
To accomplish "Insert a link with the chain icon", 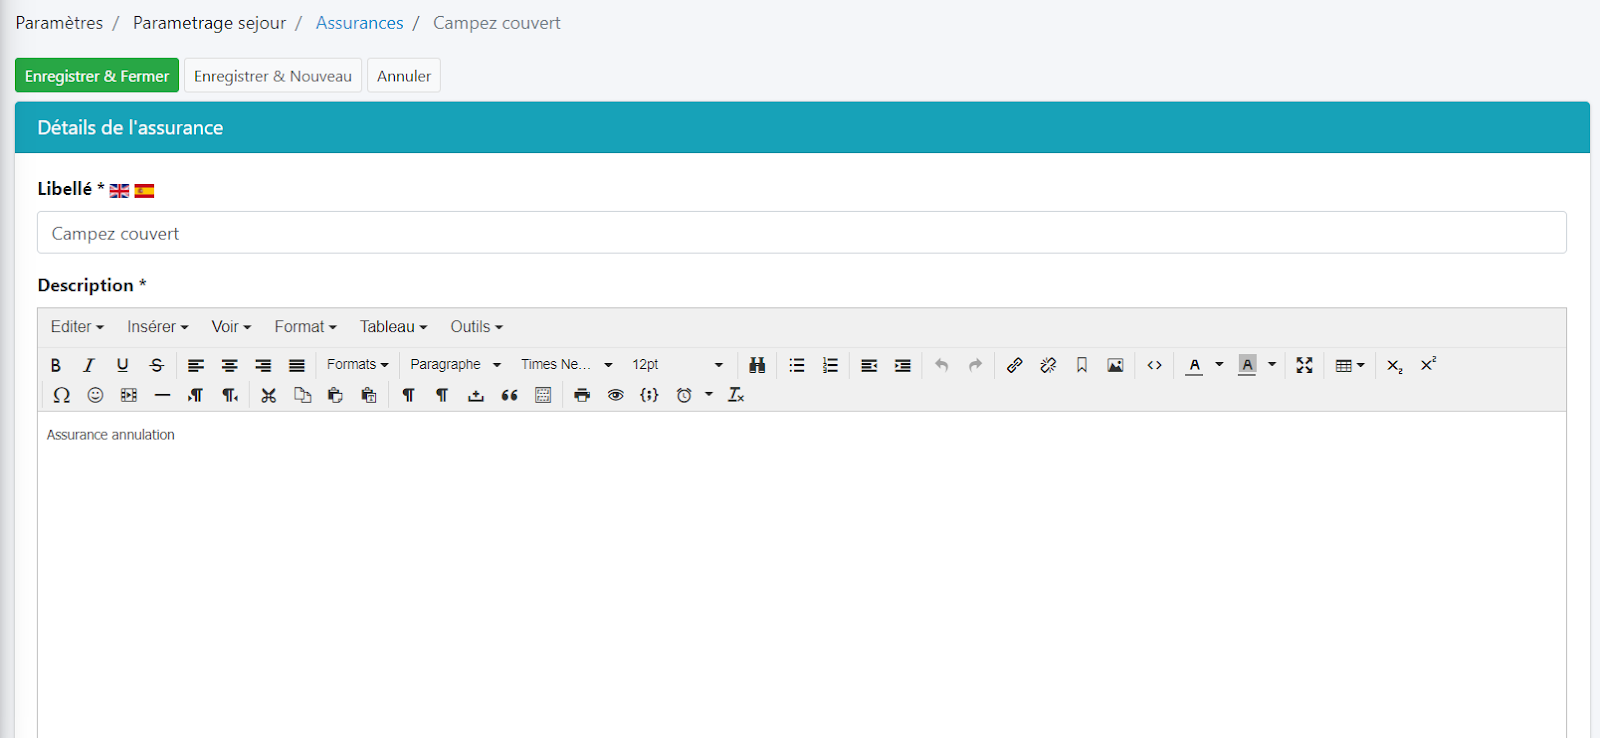I will pos(1014,365).
